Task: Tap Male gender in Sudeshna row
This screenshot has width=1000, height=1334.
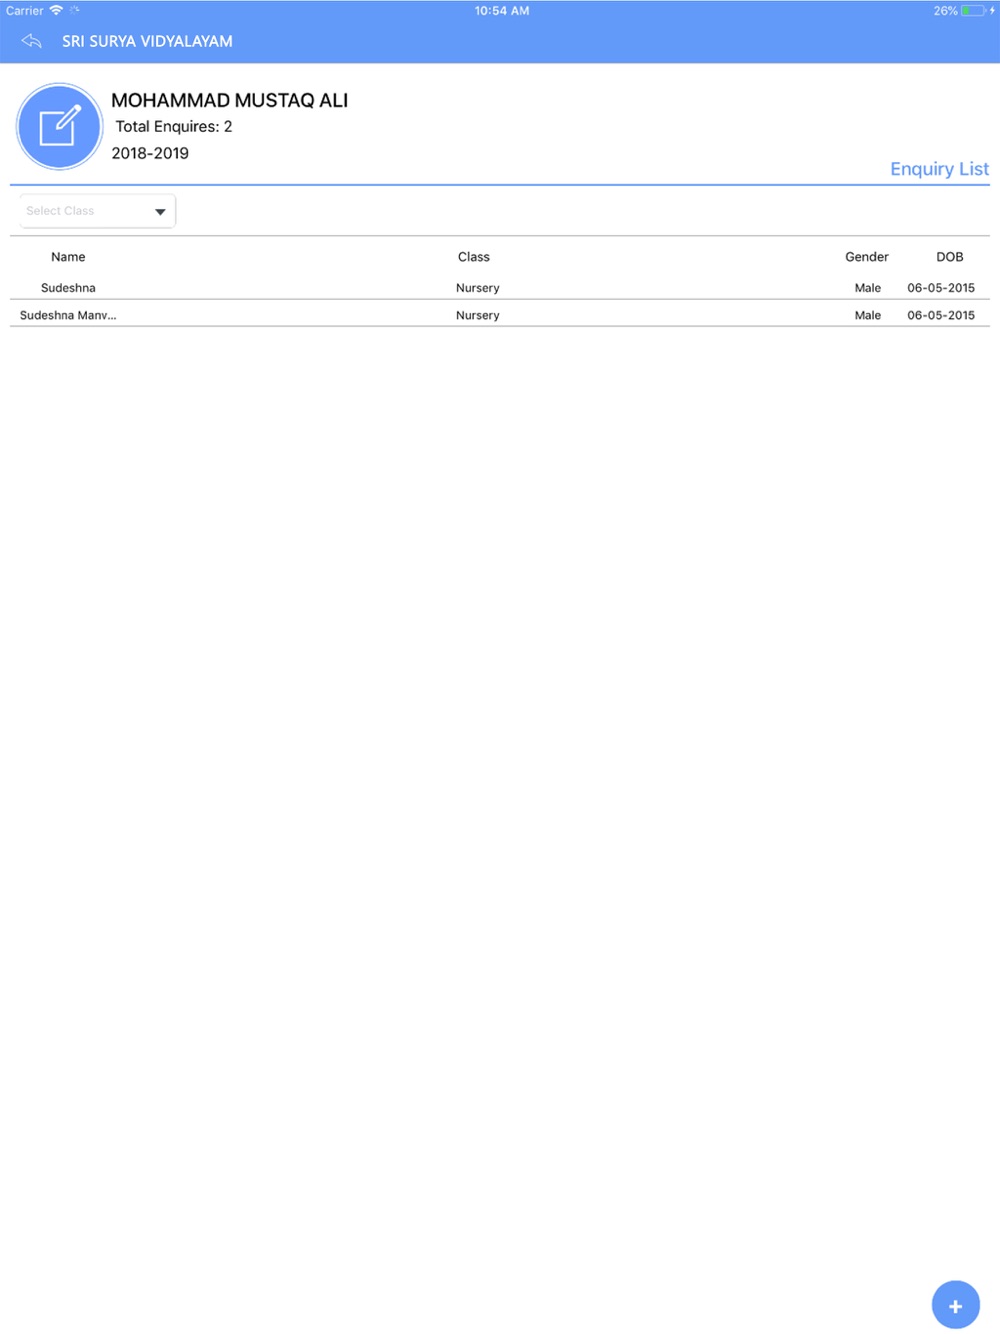Action: tap(868, 288)
